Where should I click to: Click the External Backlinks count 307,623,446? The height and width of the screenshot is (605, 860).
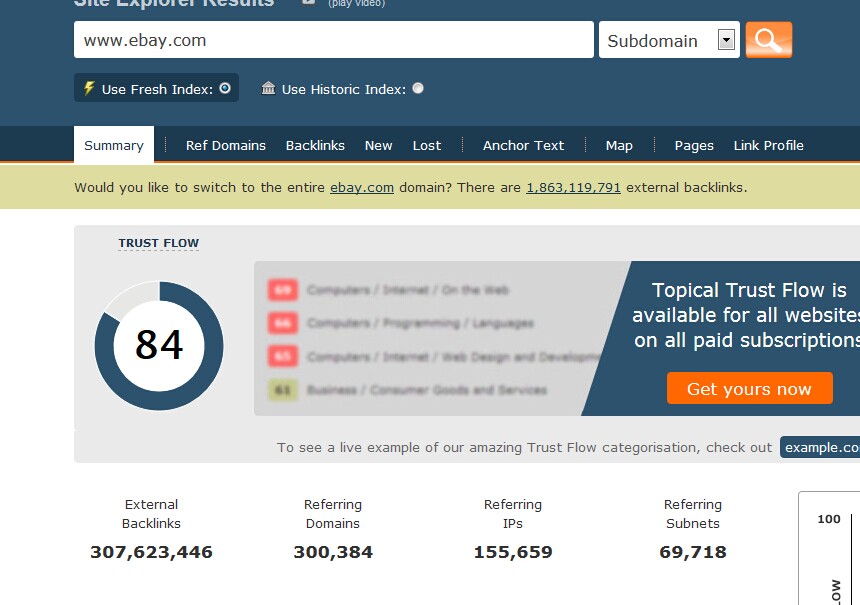coord(151,552)
